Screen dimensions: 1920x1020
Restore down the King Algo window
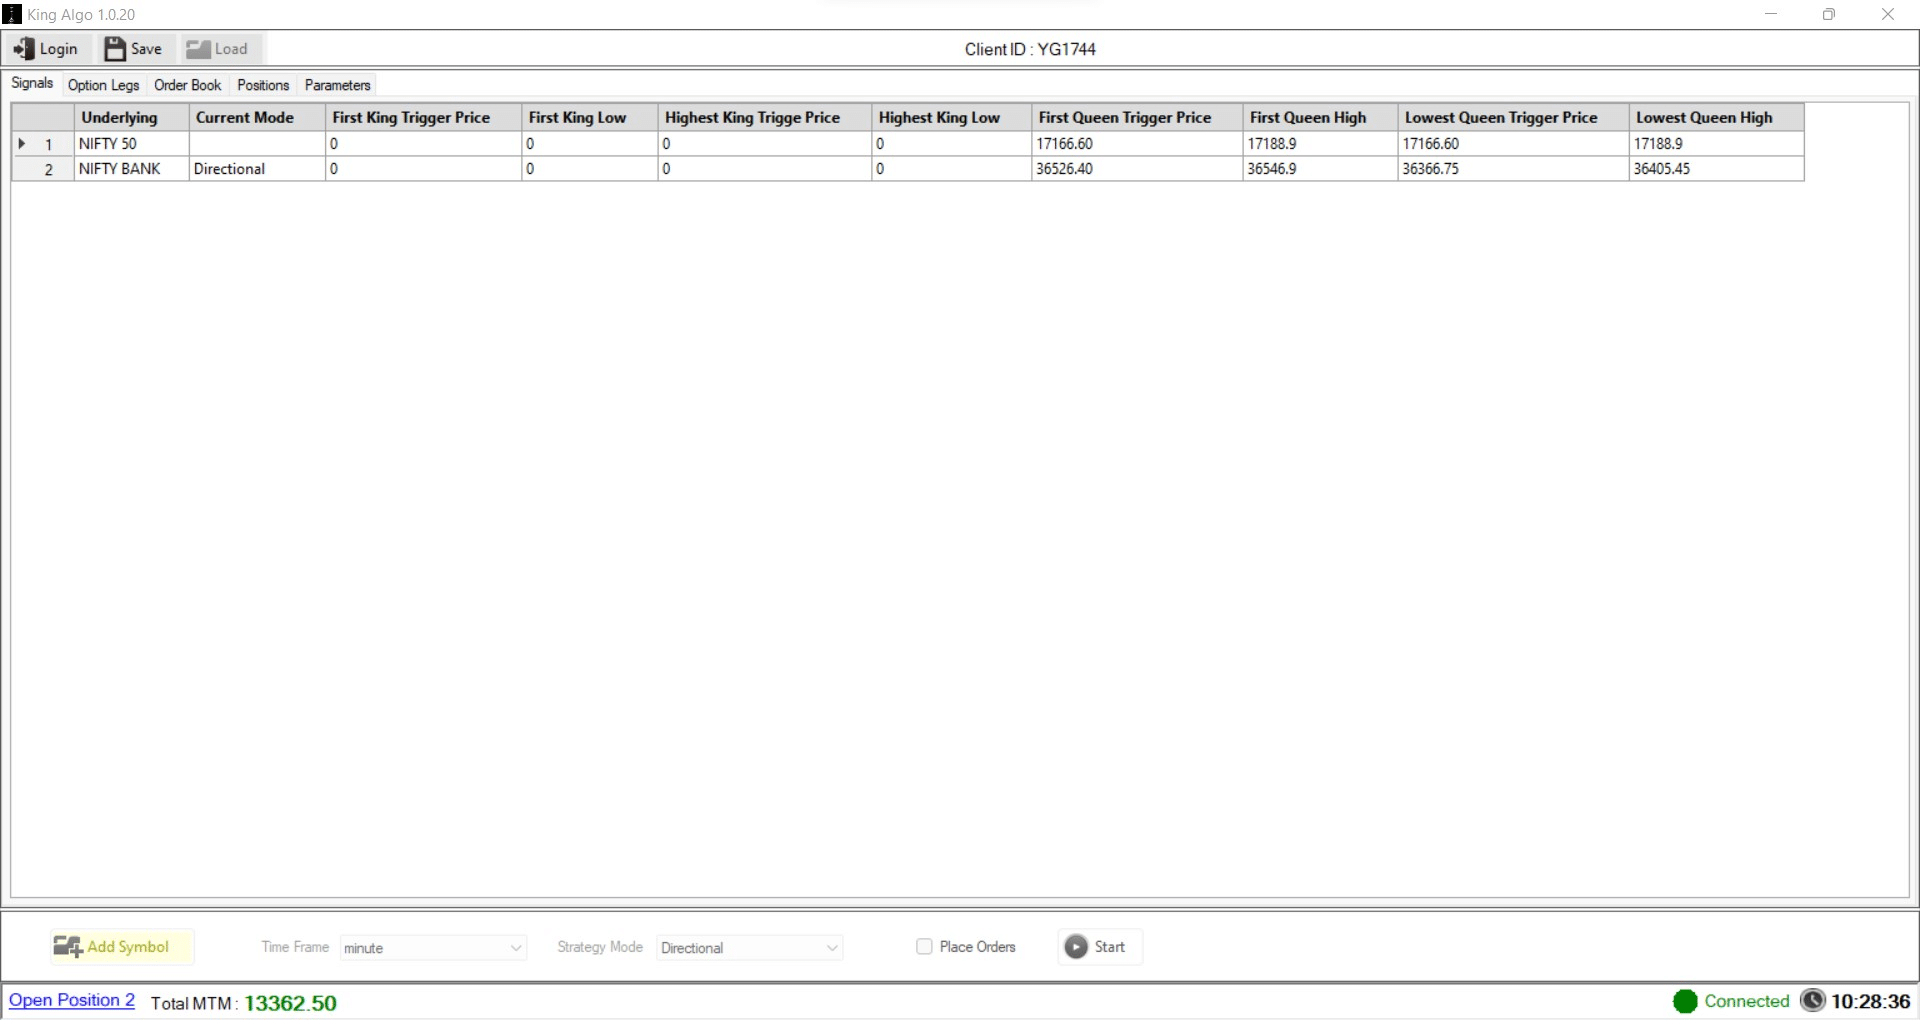(x=1829, y=14)
